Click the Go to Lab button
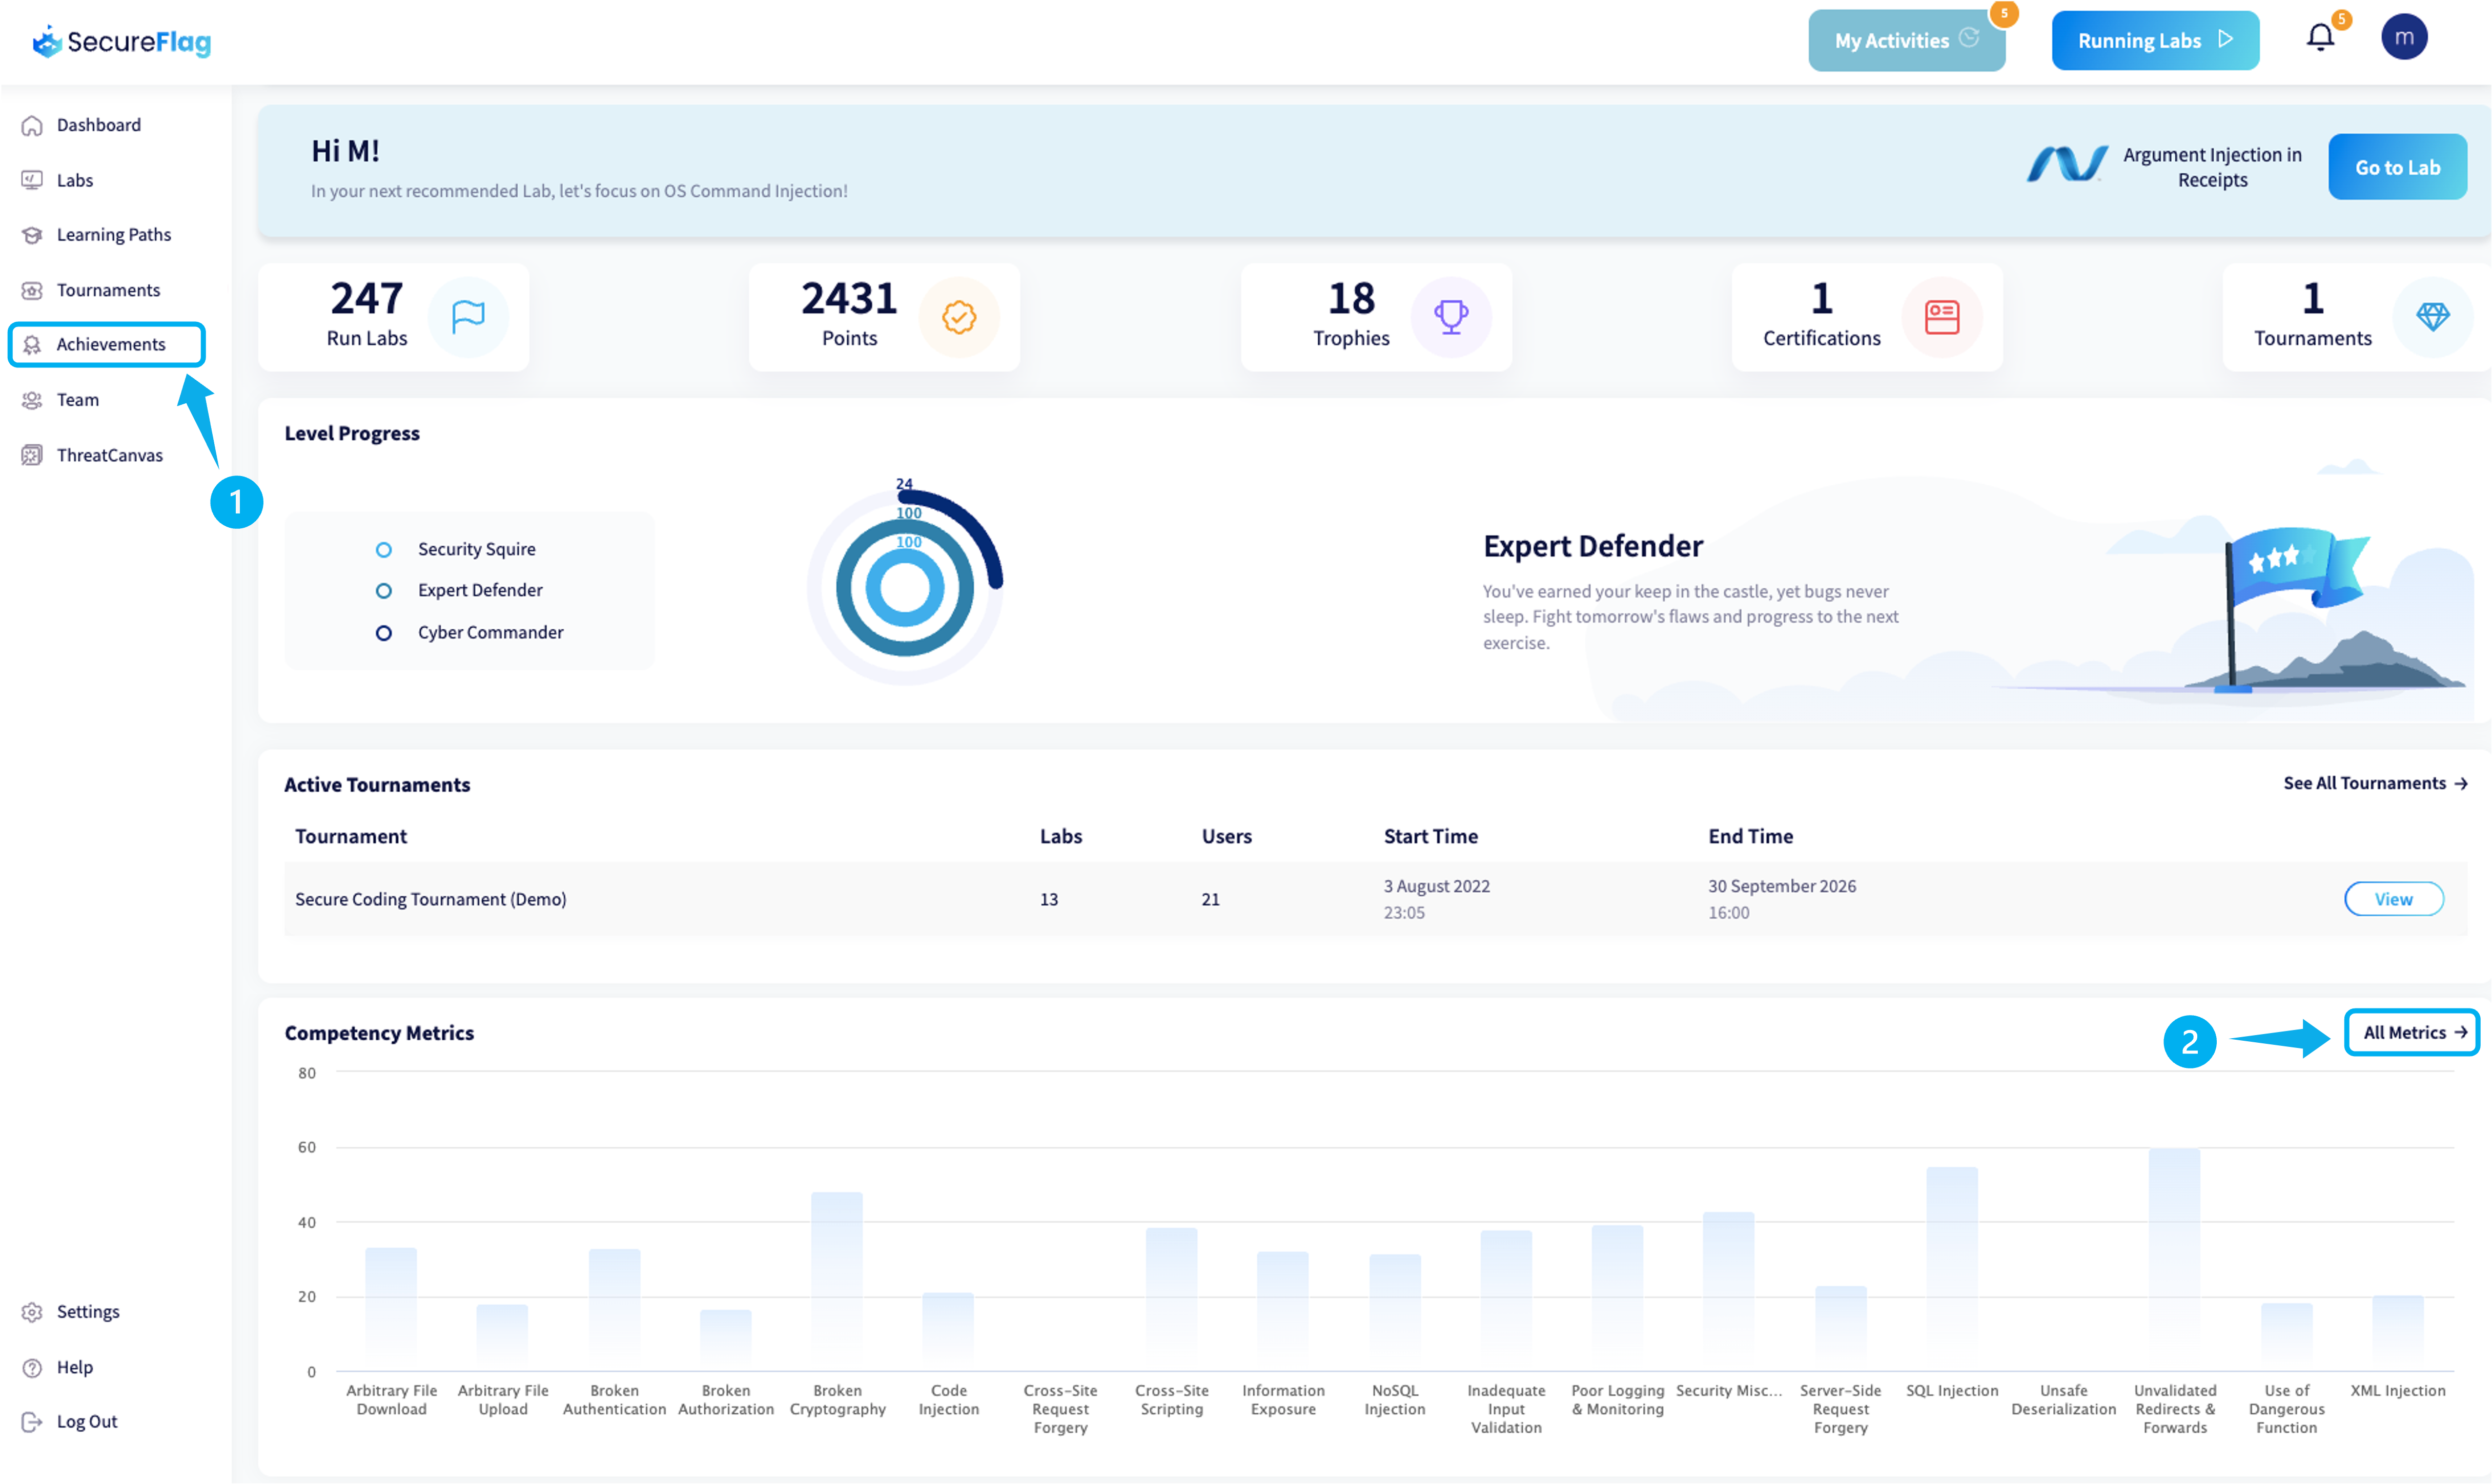This screenshot has height=1484, width=2492. coord(2396,167)
